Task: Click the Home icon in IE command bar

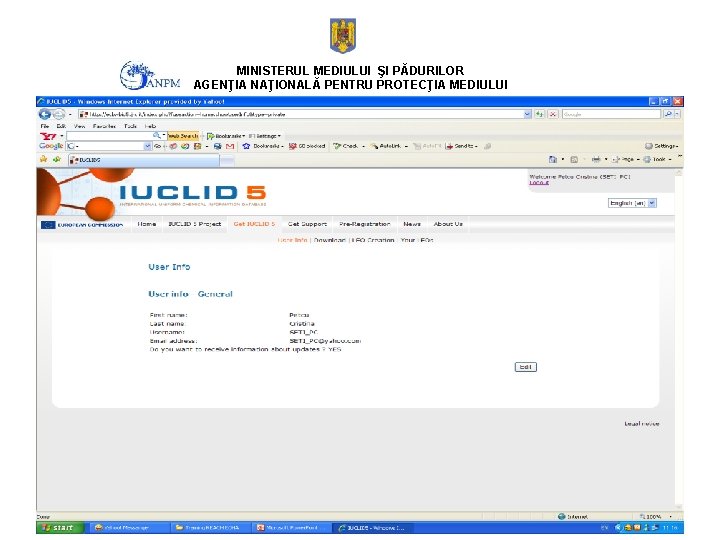Action: pos(553,159)
